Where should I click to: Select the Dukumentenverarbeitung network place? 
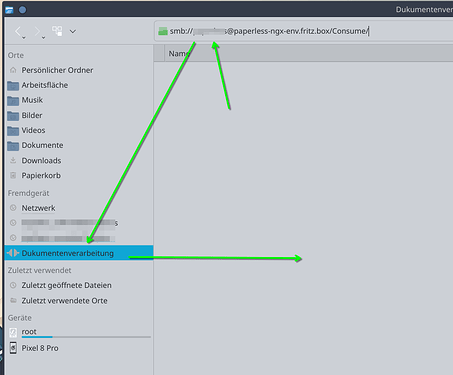click(79, 253)
